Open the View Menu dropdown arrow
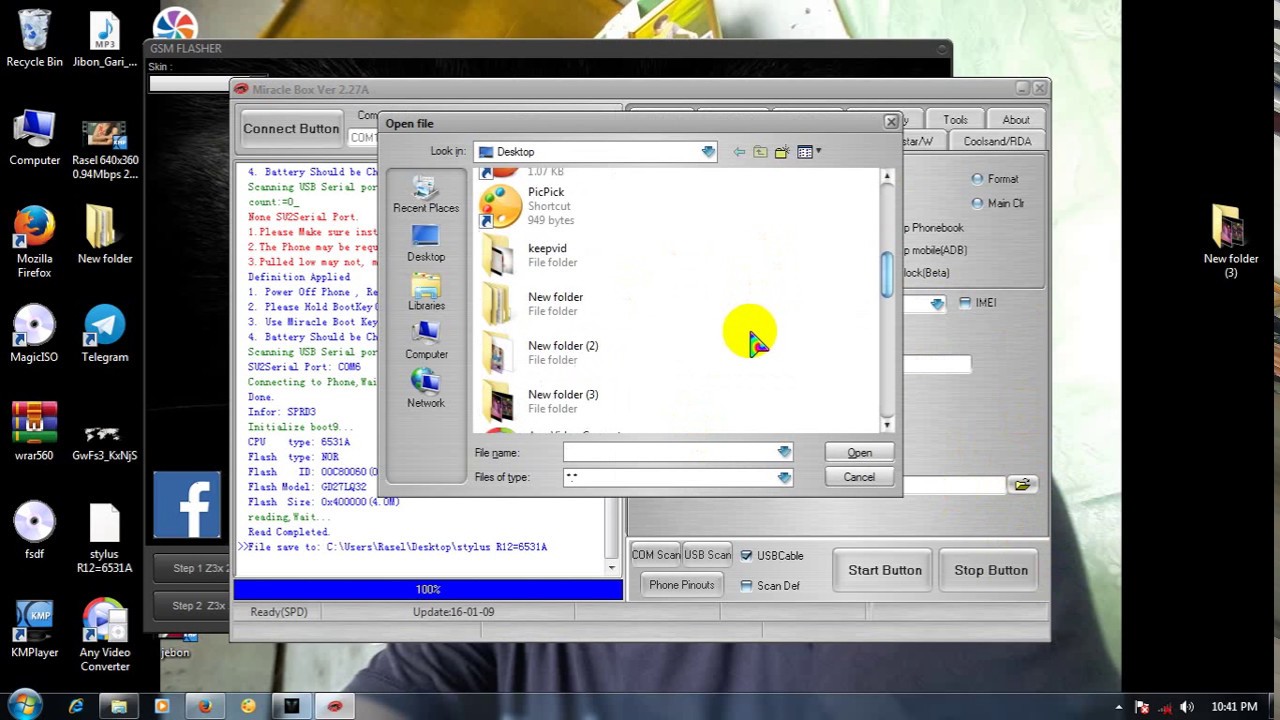Viewport: 1280px width, 720px height. click(x=818, y=152)
